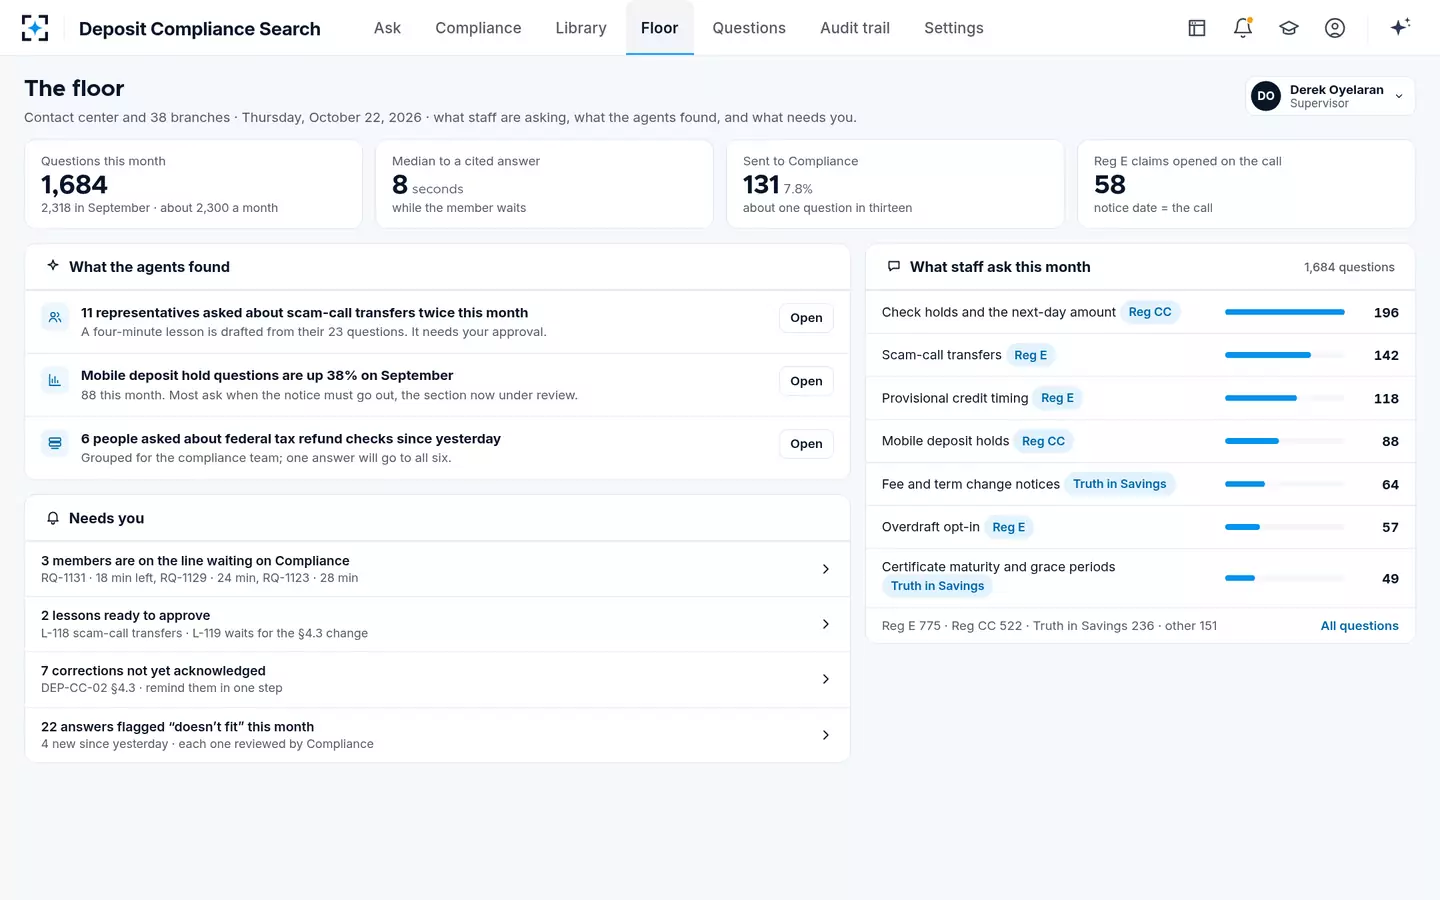Viewport: 1440px width, 900px height.
Task: Switch to the Ask tab
Action: point(387,28)
